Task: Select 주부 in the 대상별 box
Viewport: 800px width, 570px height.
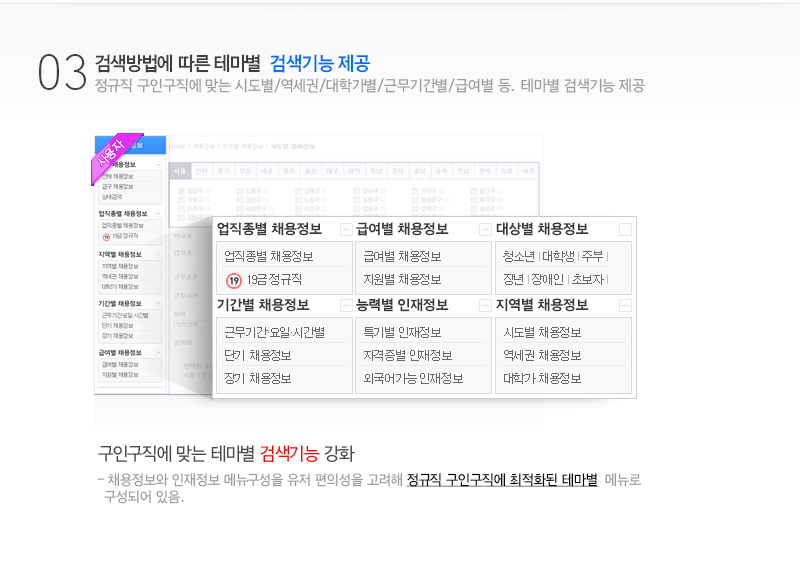Action: 592,257
